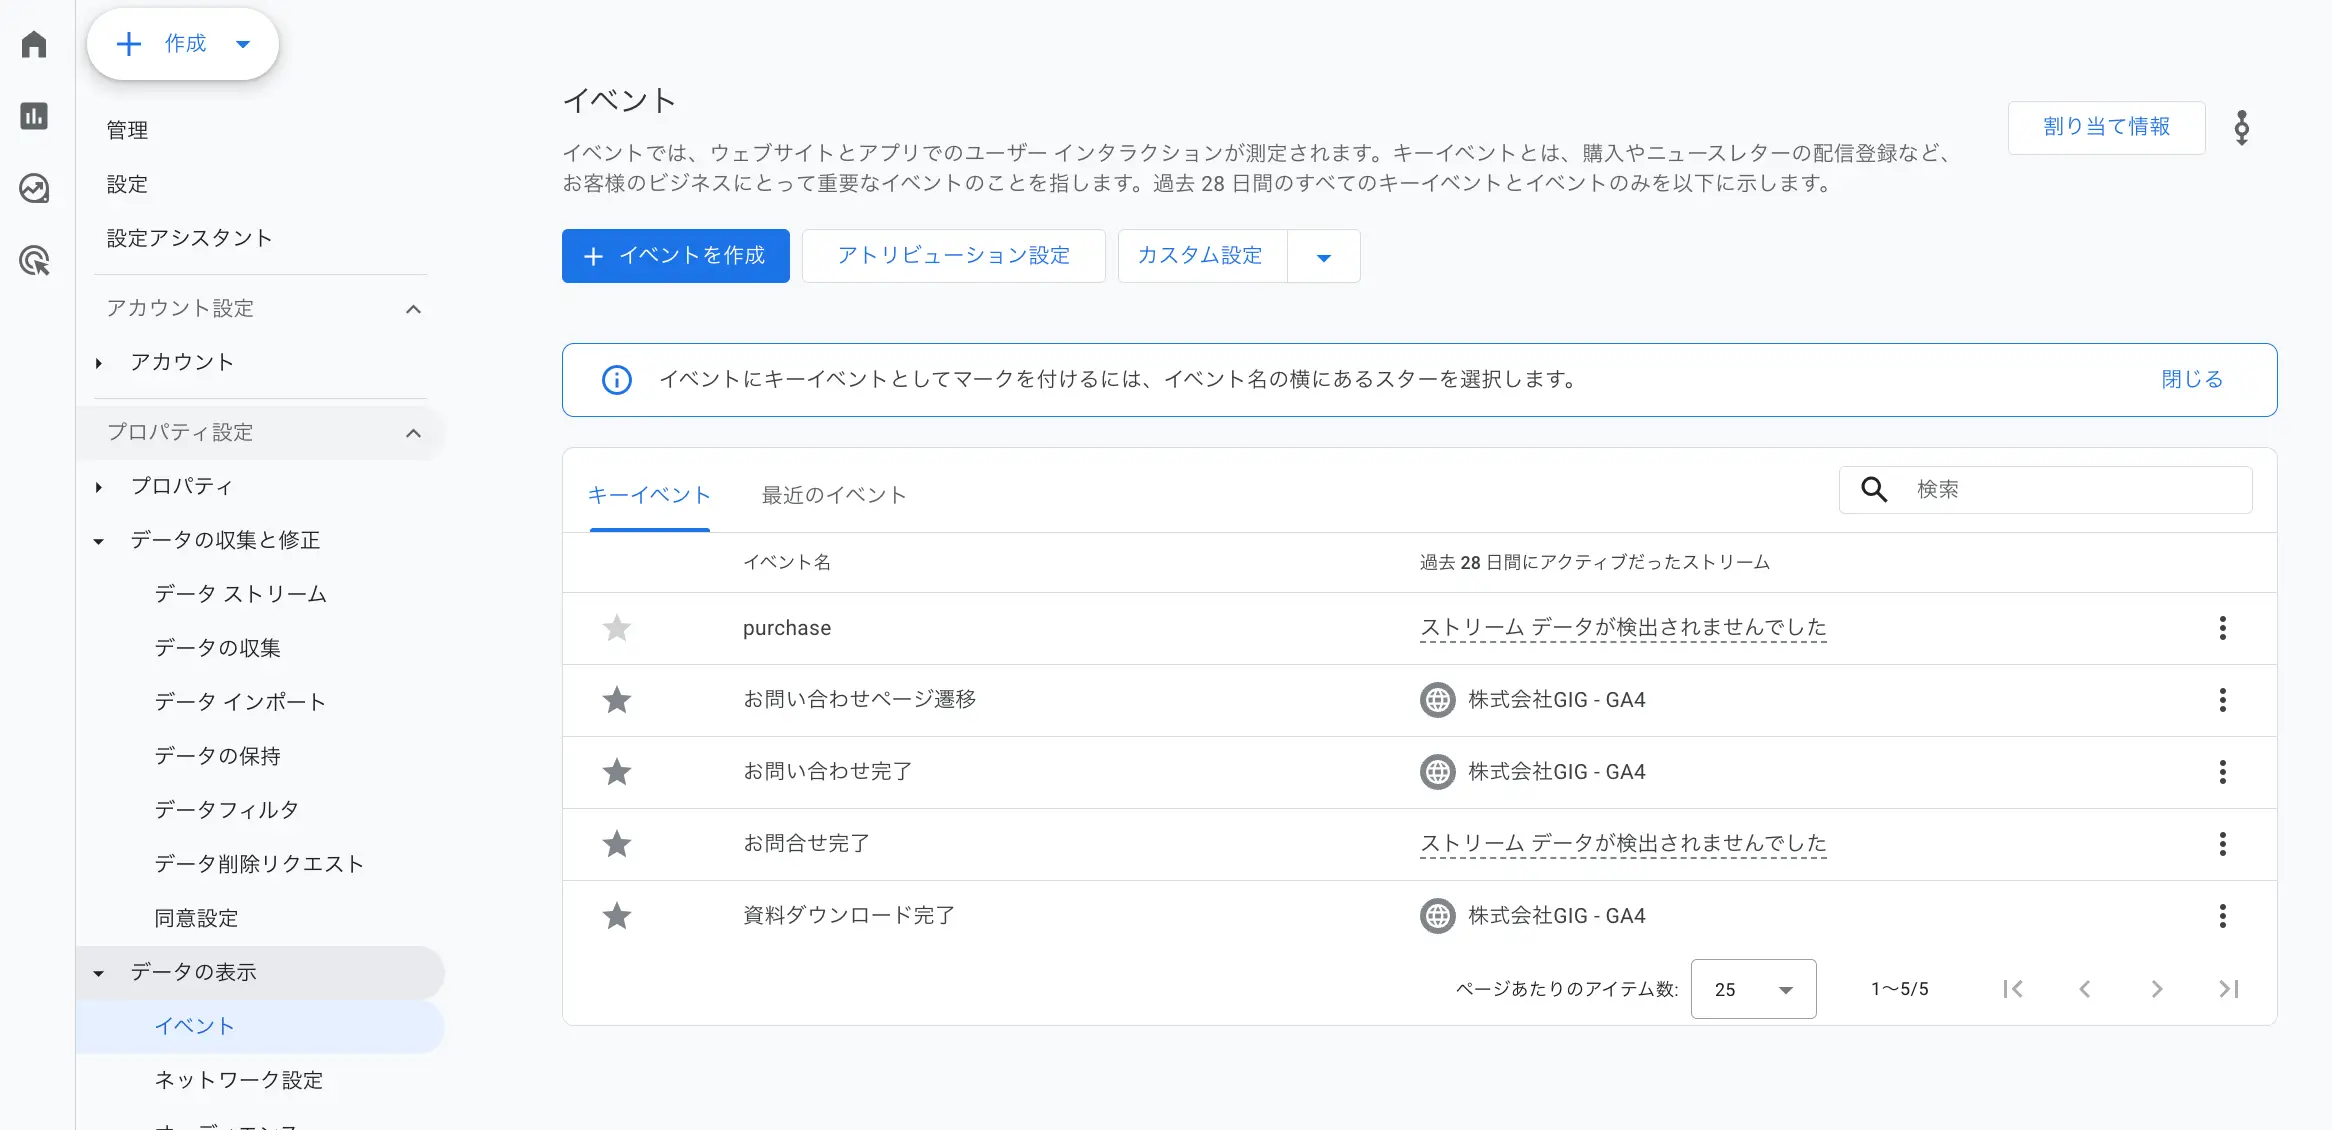
Task: Open the dropdown arrow next to カスタム設定
Action: (x=1324, y=257)
